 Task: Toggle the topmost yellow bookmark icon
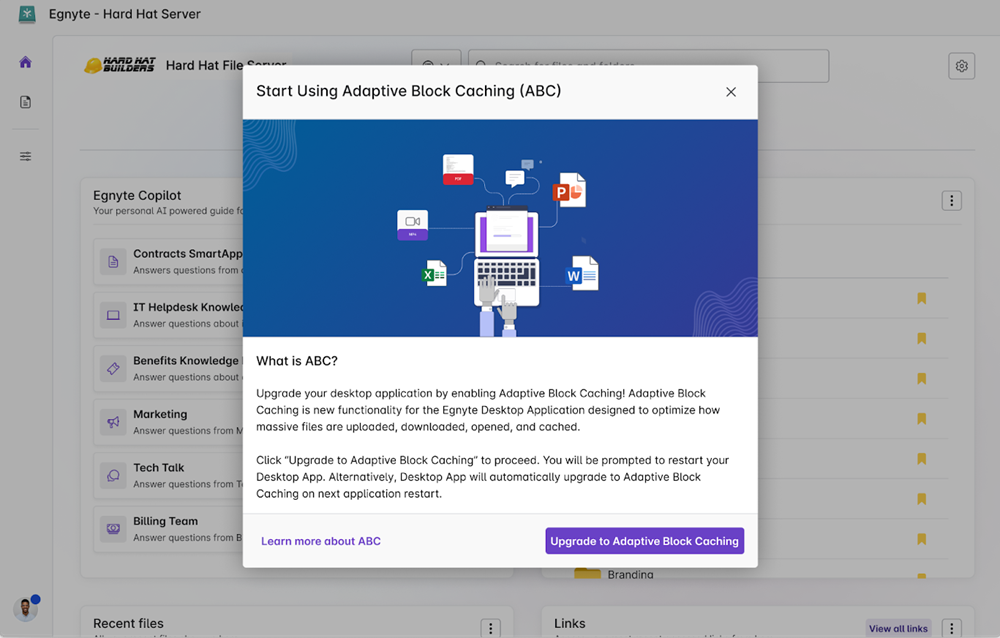tap(922, 298)
